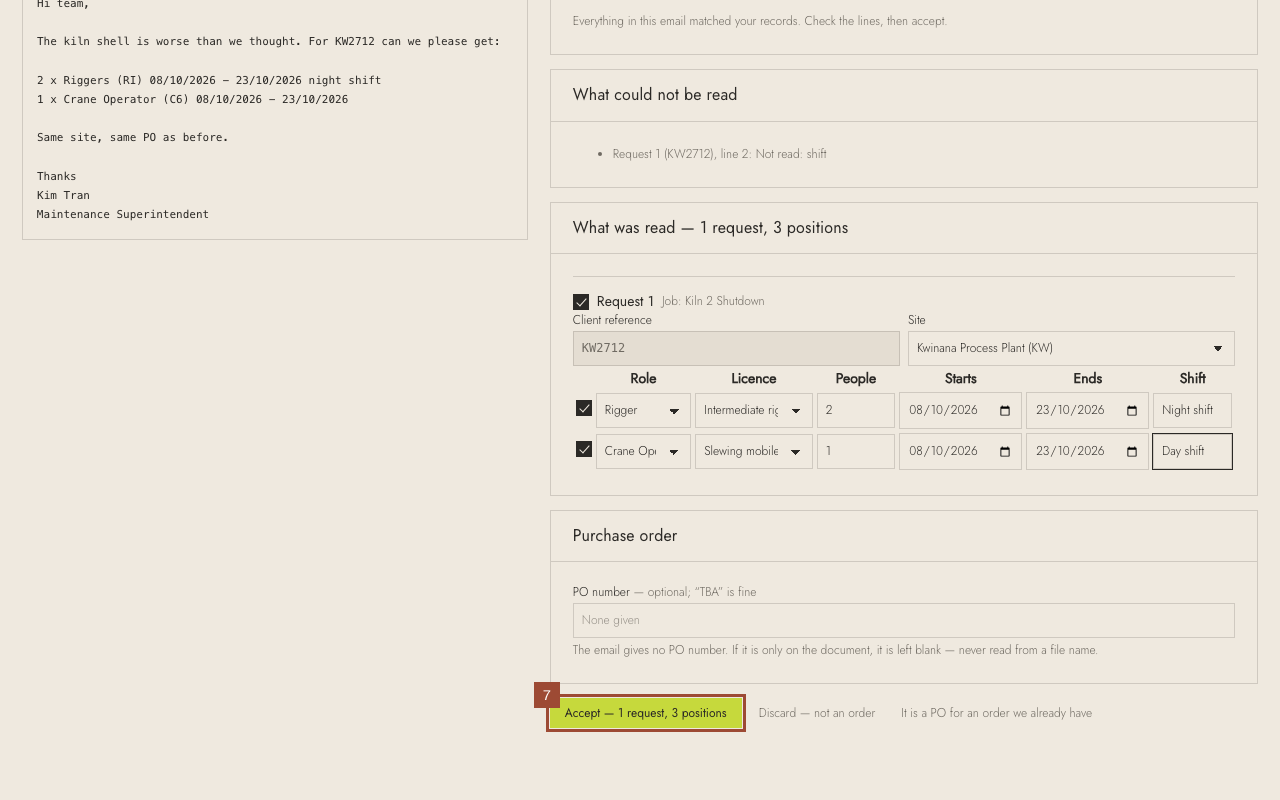The width and height of the screenshot is (1280, 800).
Task: Click Rigger start date 08/10/2026 field
Action: click(x=960, y=410)
